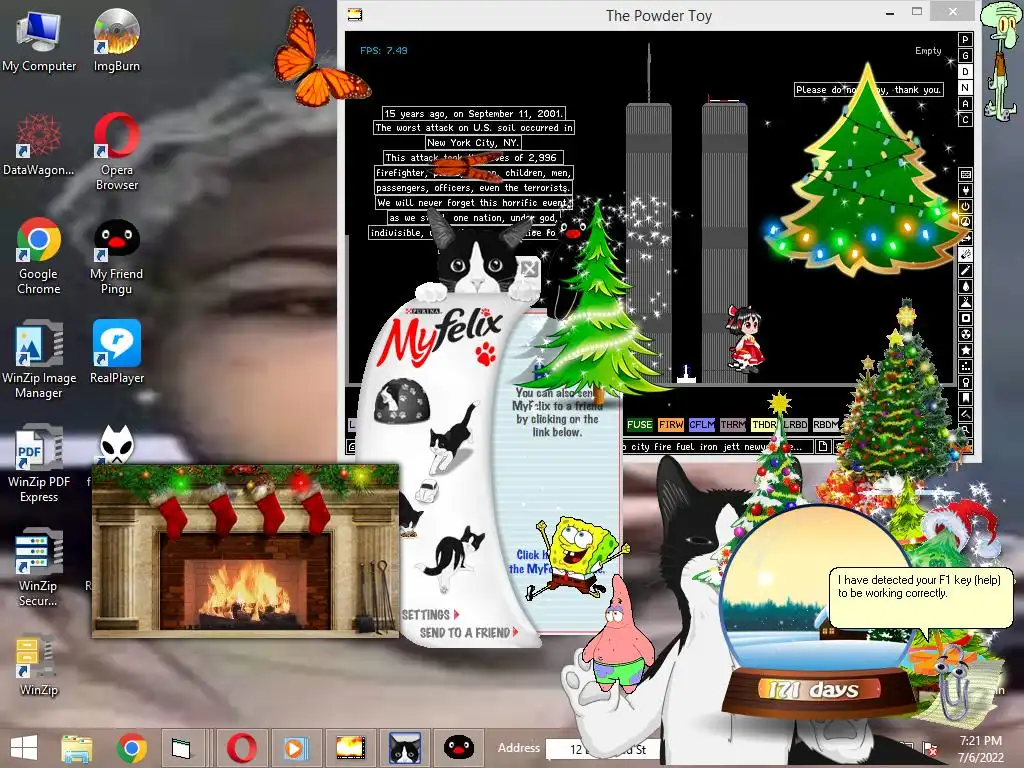The width and height of the screenshot is (1024, 768).
Task: Open the Electronics plug section in Powder Toy
Action: tap(965, 191)
